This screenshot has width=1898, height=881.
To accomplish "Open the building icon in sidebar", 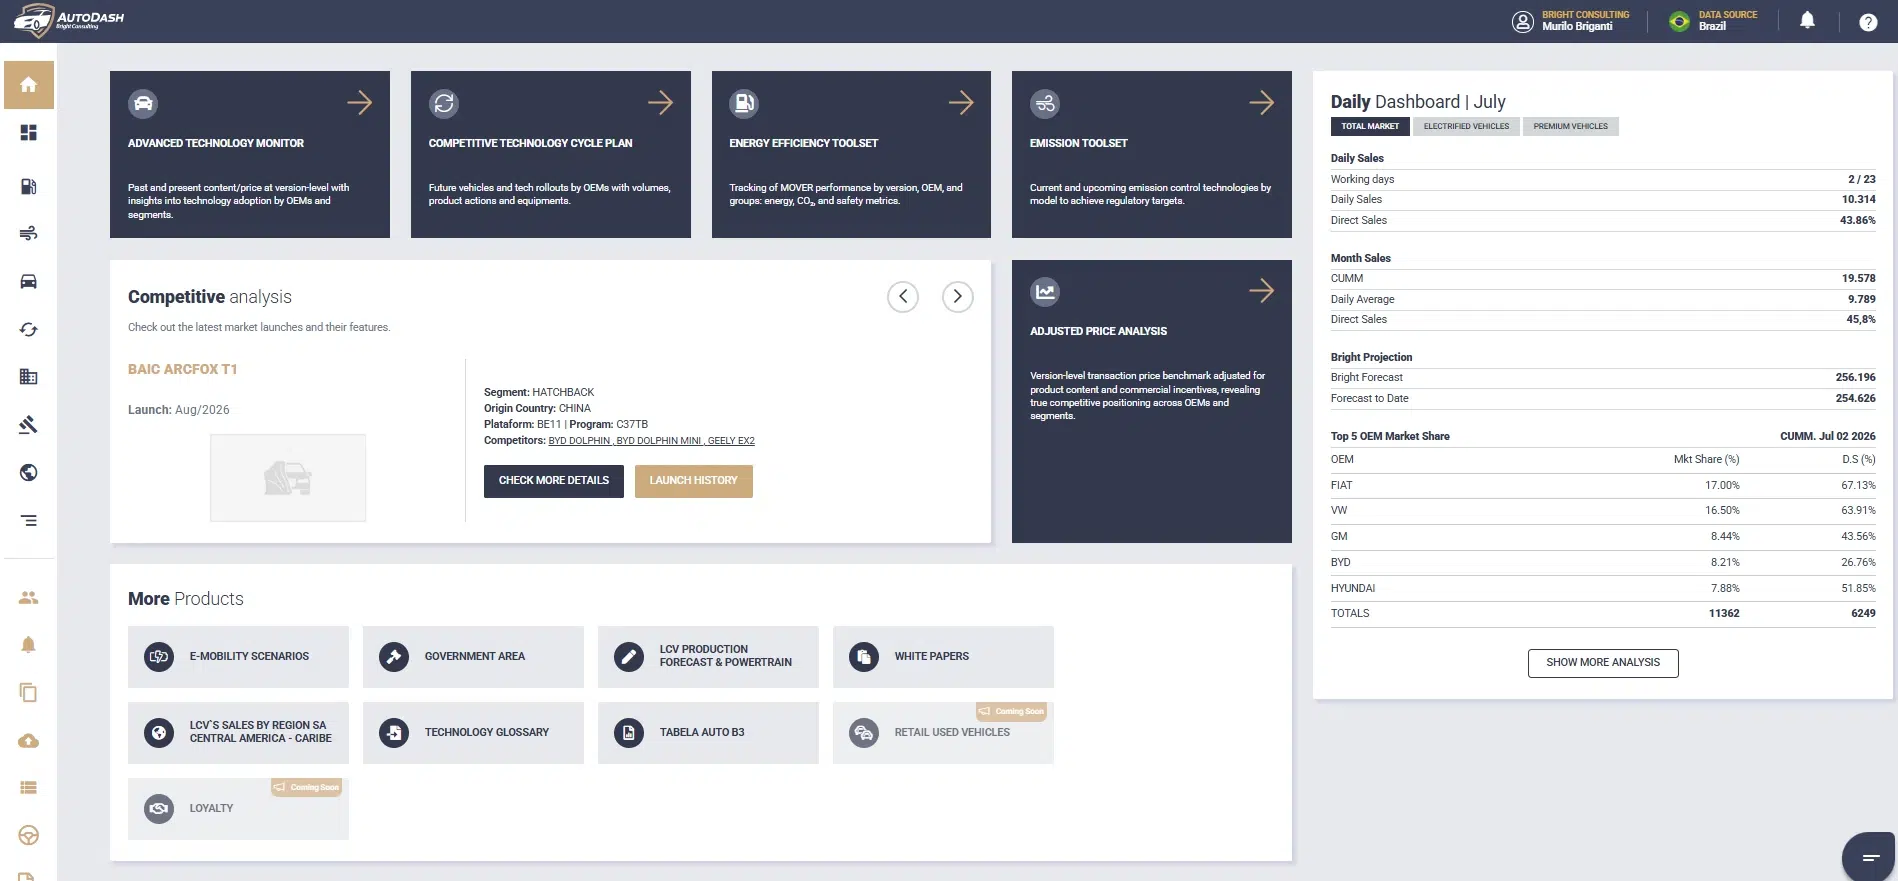I will pos(29,377).
